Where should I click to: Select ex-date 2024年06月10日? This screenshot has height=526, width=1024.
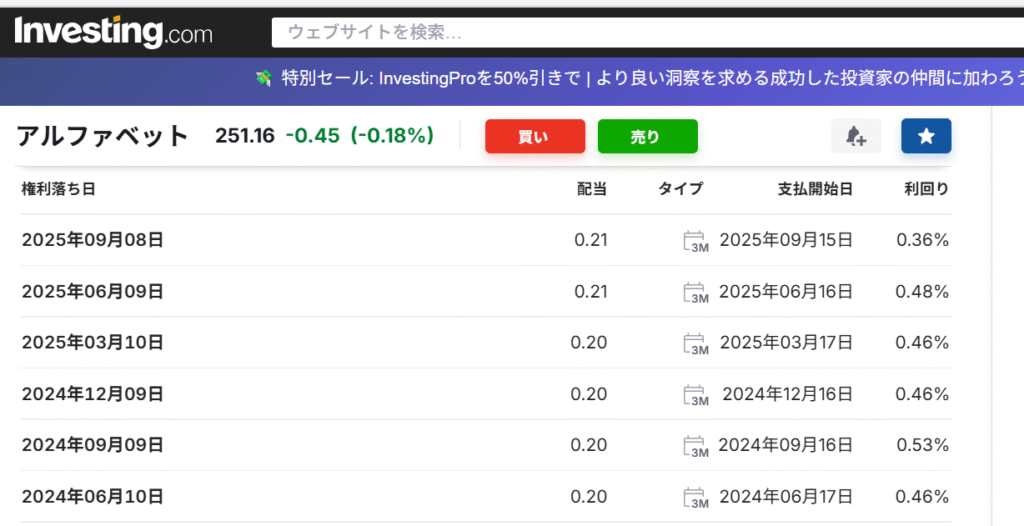(x=93, y=497)
